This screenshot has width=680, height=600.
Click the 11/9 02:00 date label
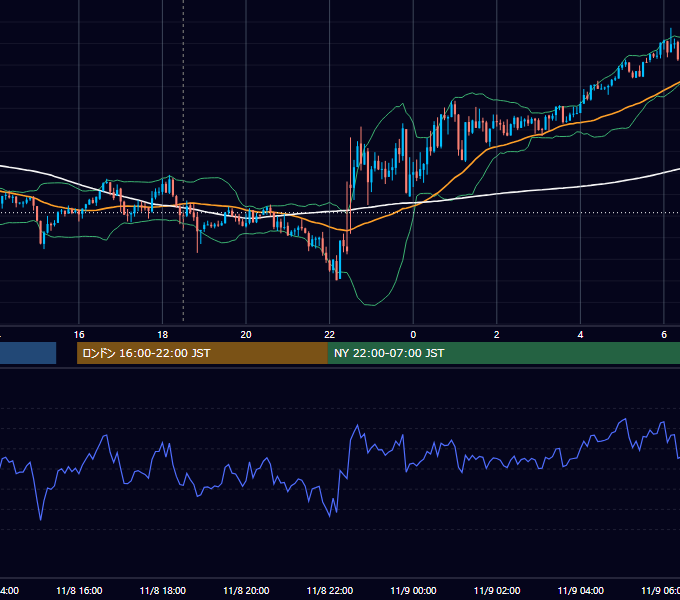[x=497, y=591]
